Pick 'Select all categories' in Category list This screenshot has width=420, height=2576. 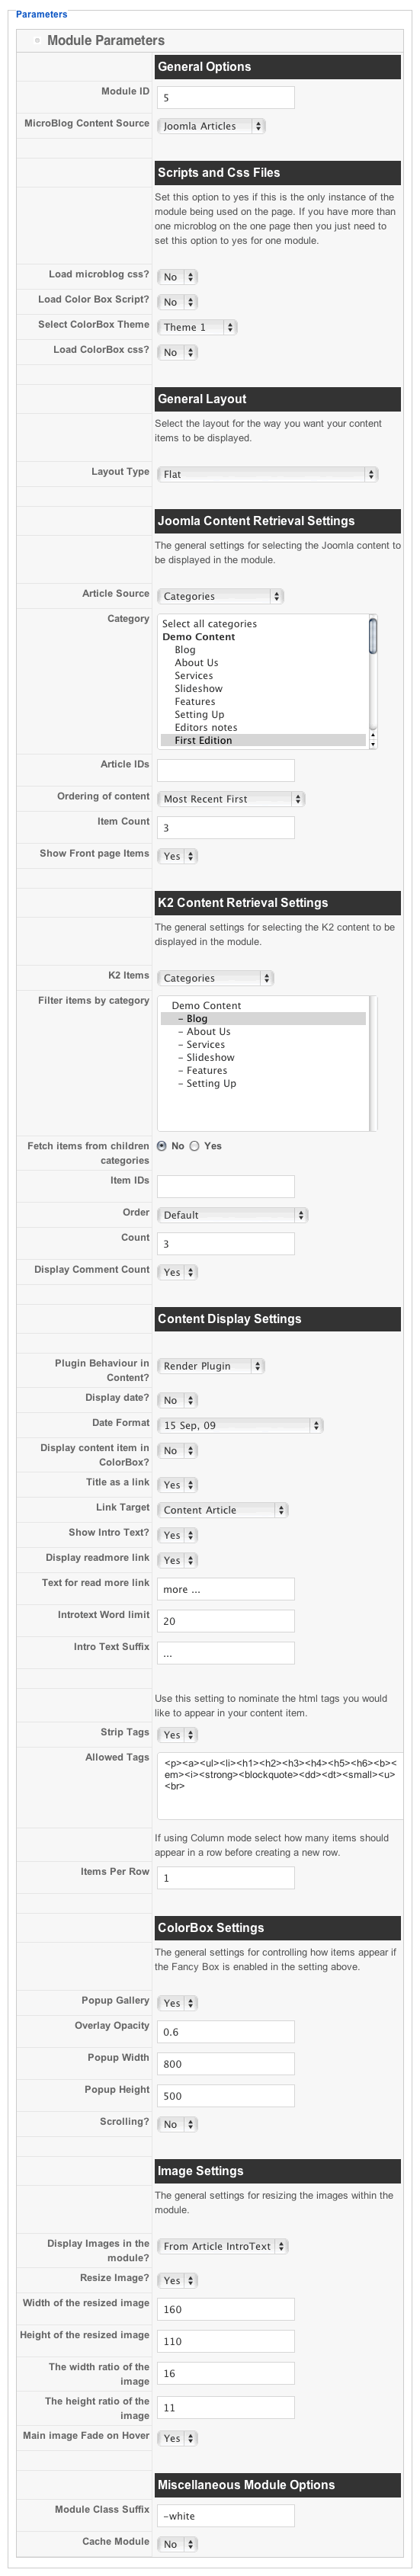209,624
